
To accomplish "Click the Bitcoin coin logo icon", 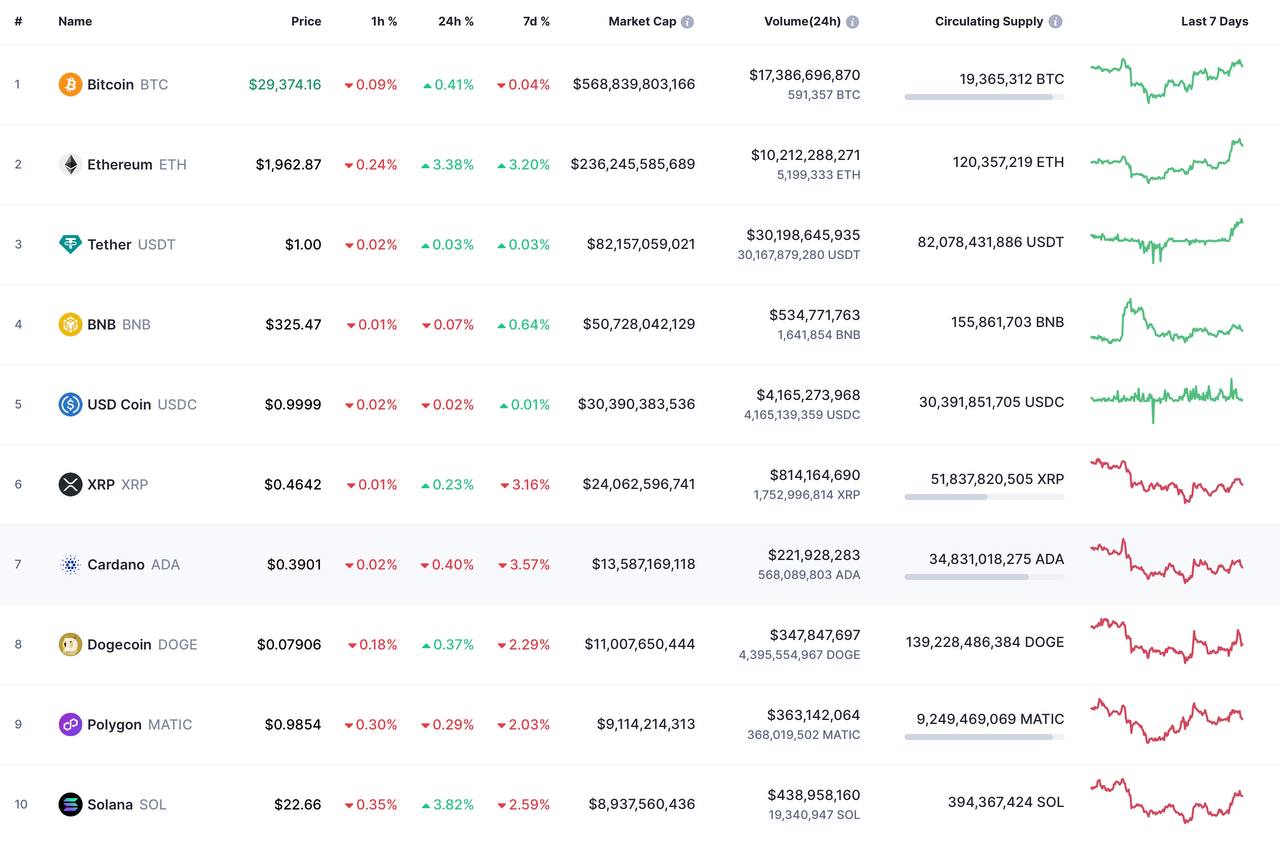I will click(70, 84).
